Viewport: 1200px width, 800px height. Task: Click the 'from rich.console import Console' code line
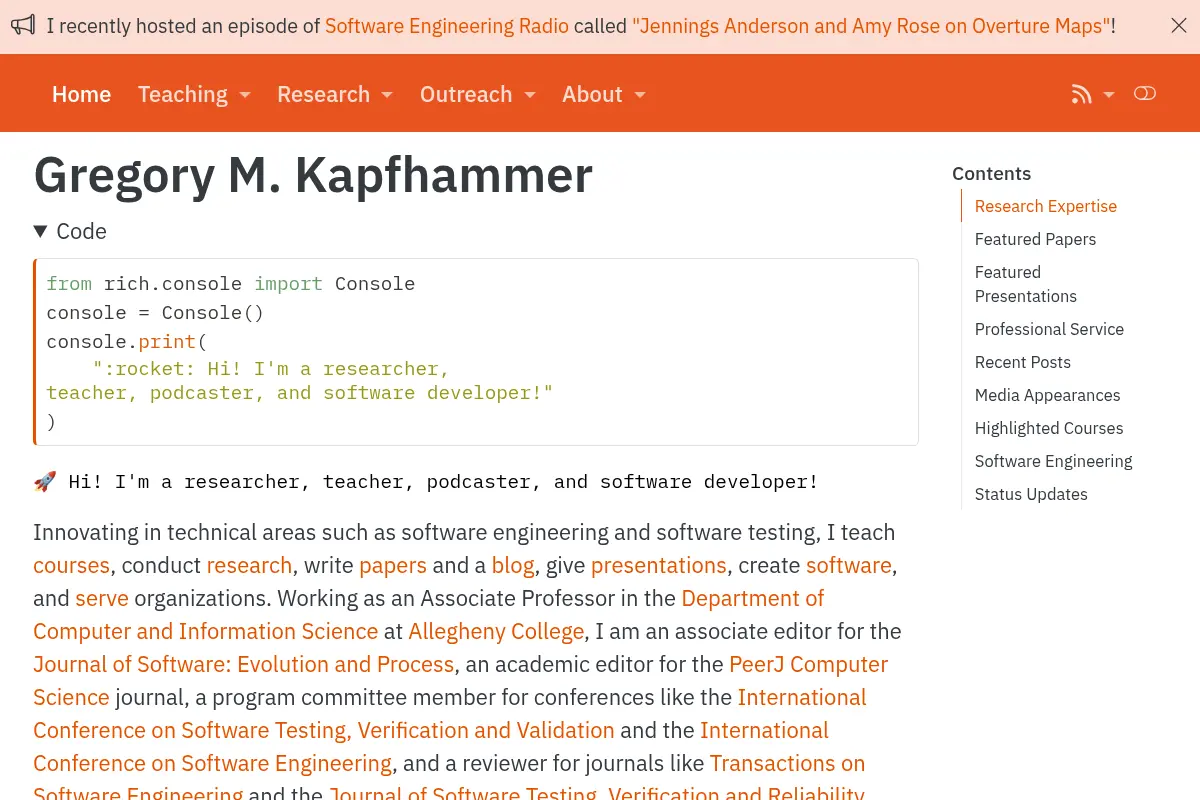(231, 284)
